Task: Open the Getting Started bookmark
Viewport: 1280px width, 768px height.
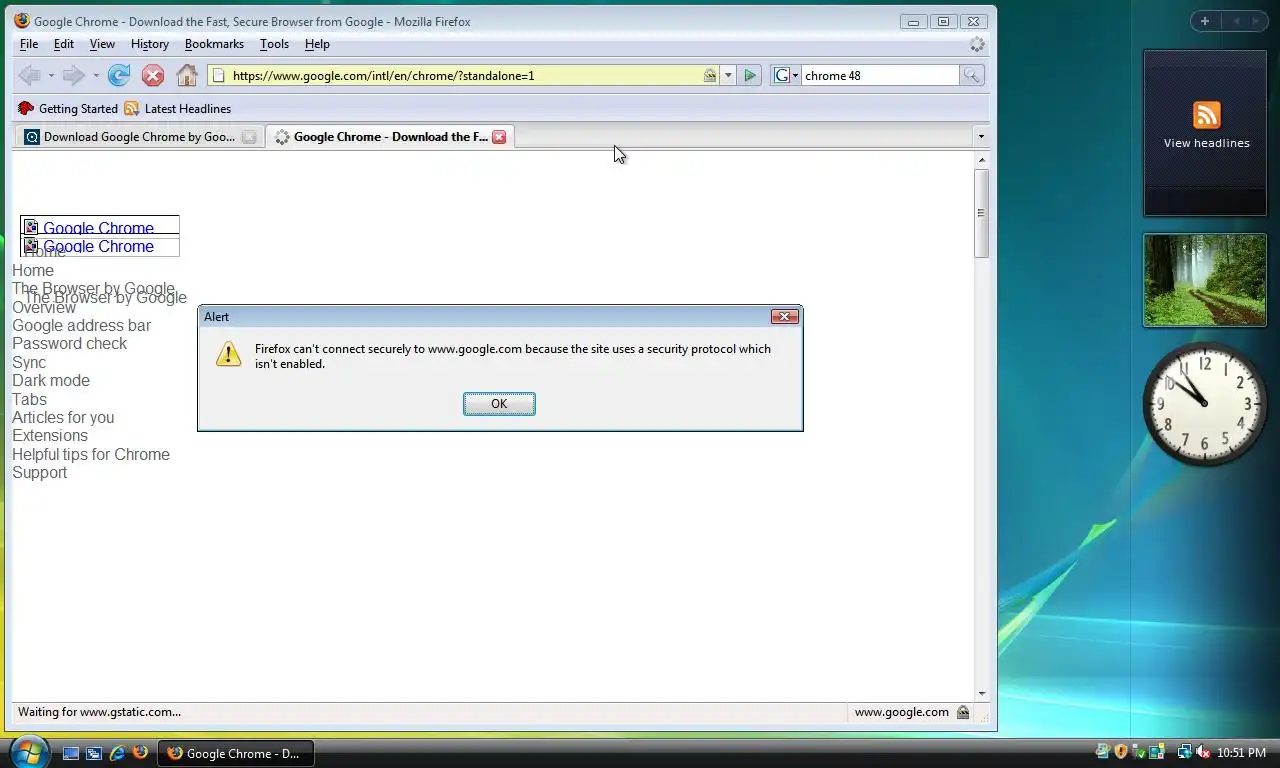Action: (x=68, y=108)
